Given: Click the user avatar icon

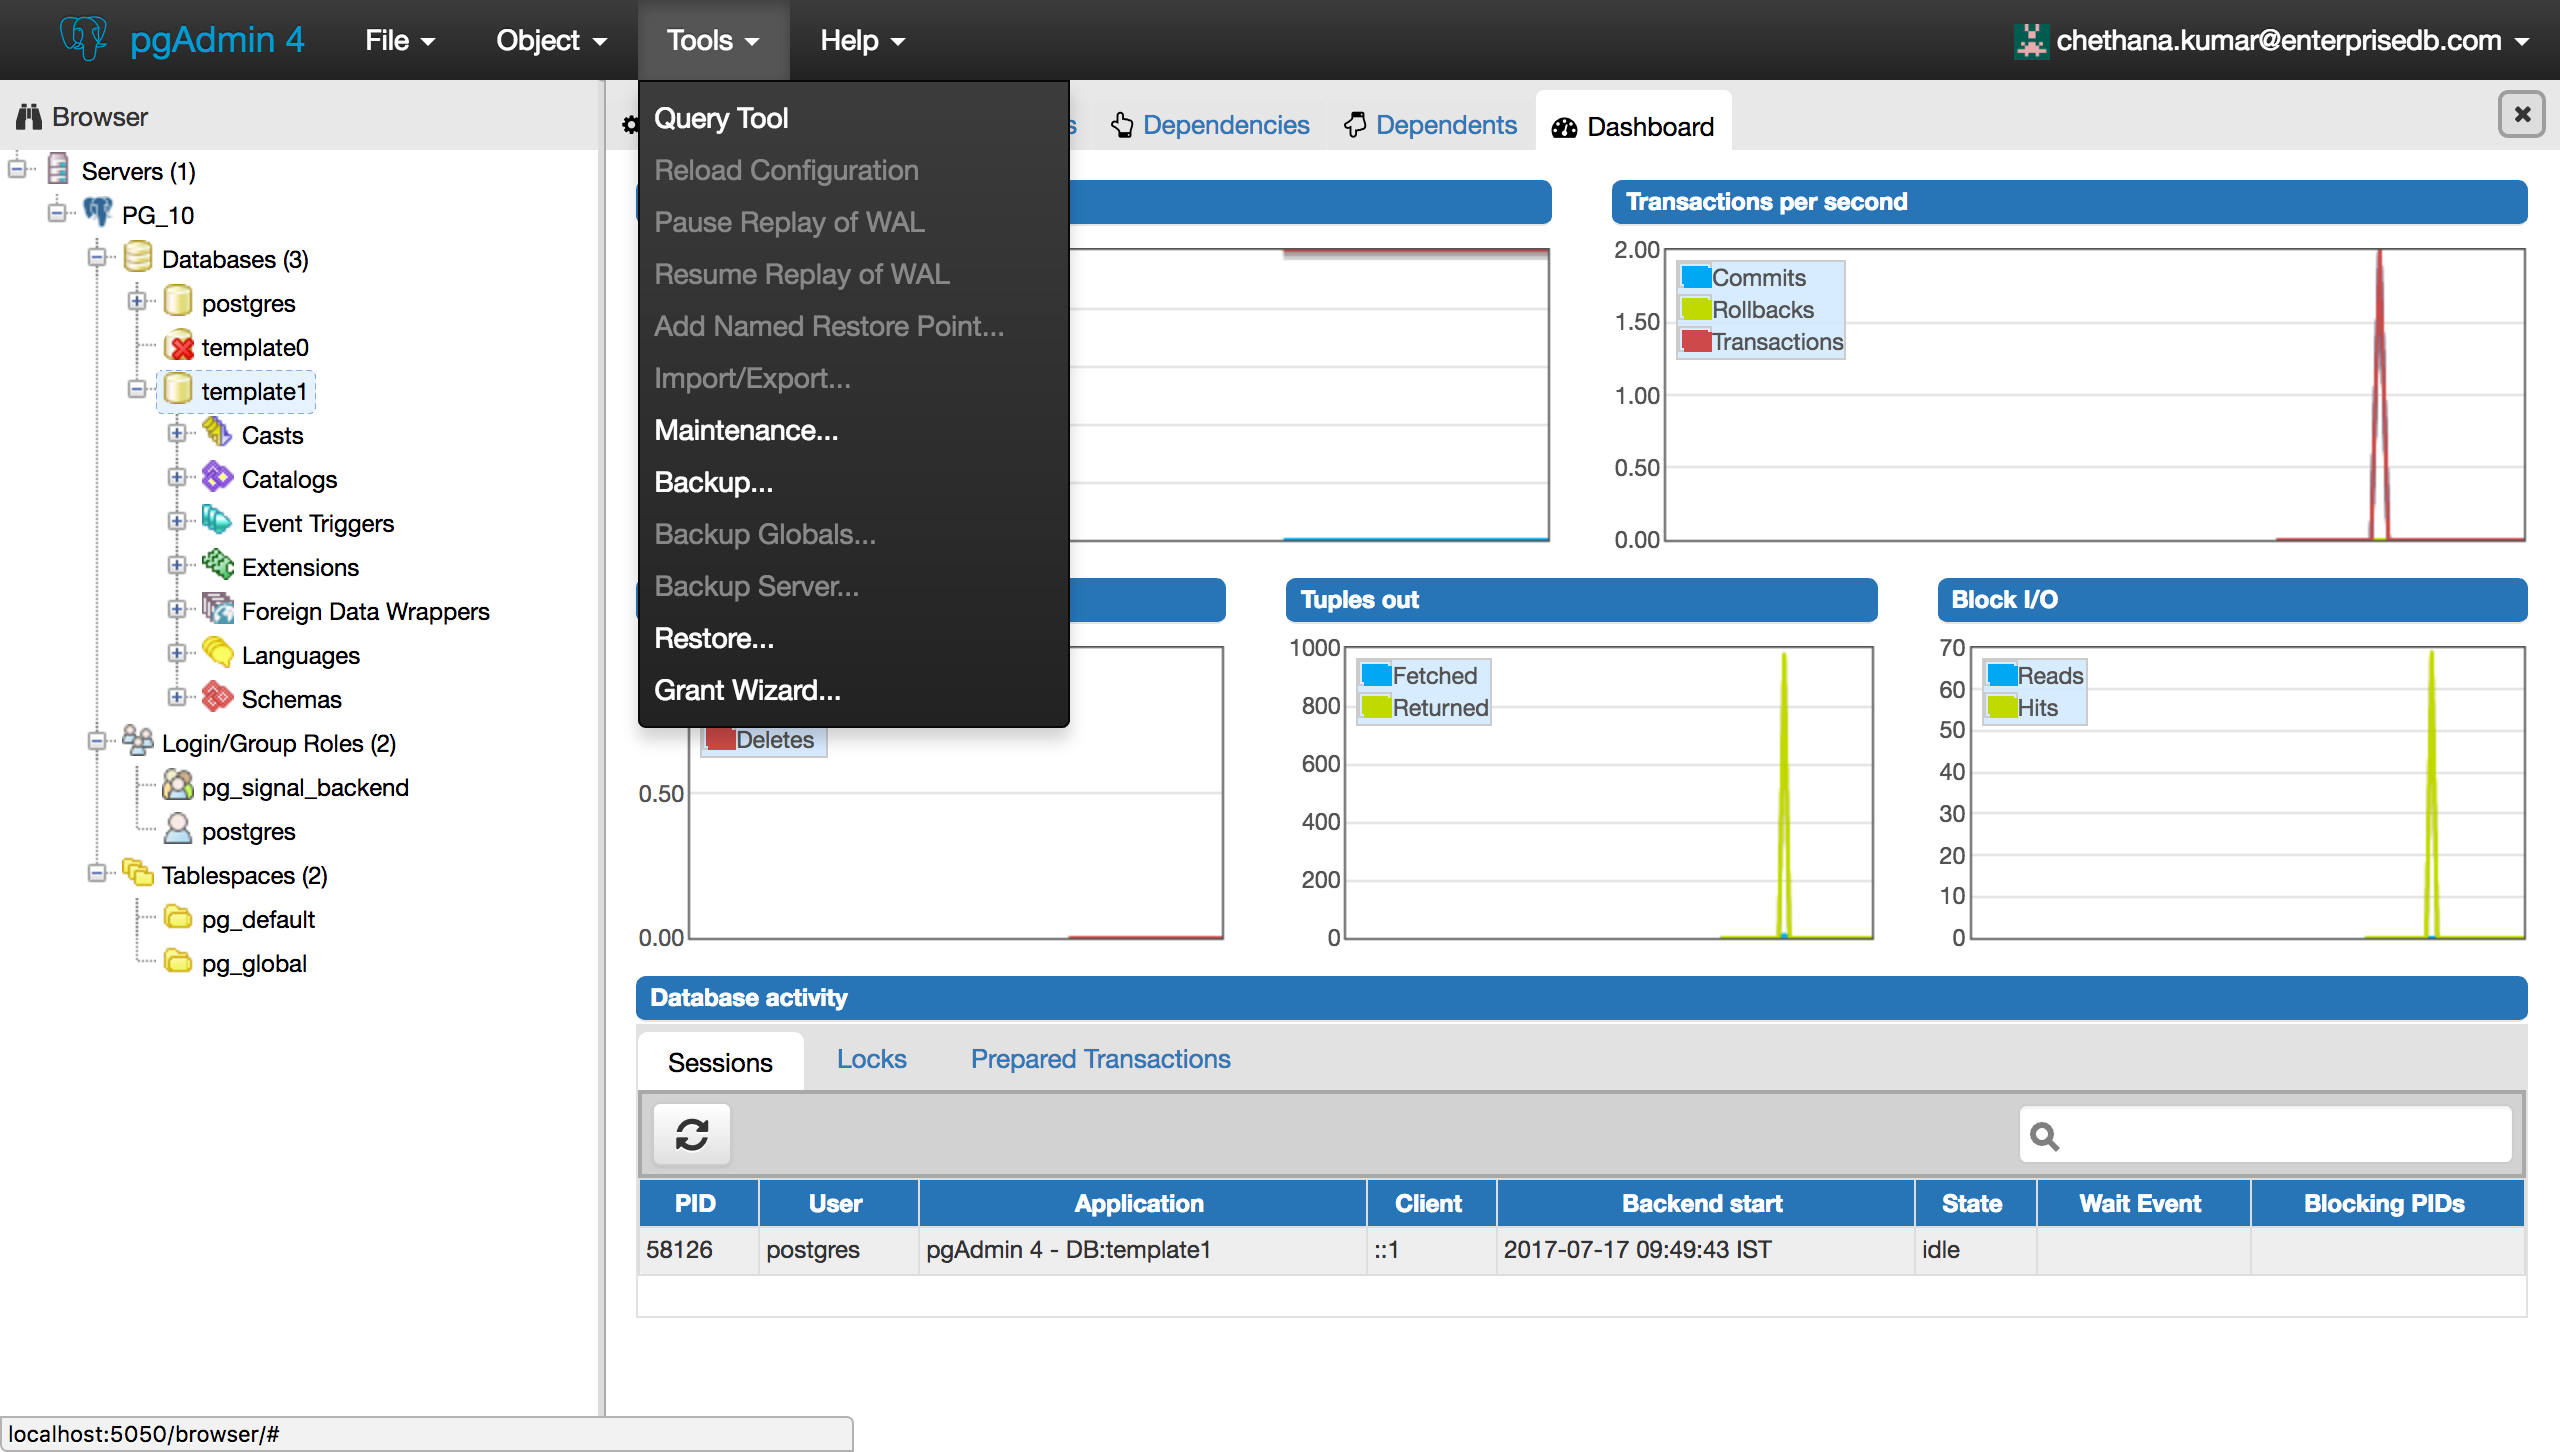Looking at the screenshot, I should (2030, 40).
